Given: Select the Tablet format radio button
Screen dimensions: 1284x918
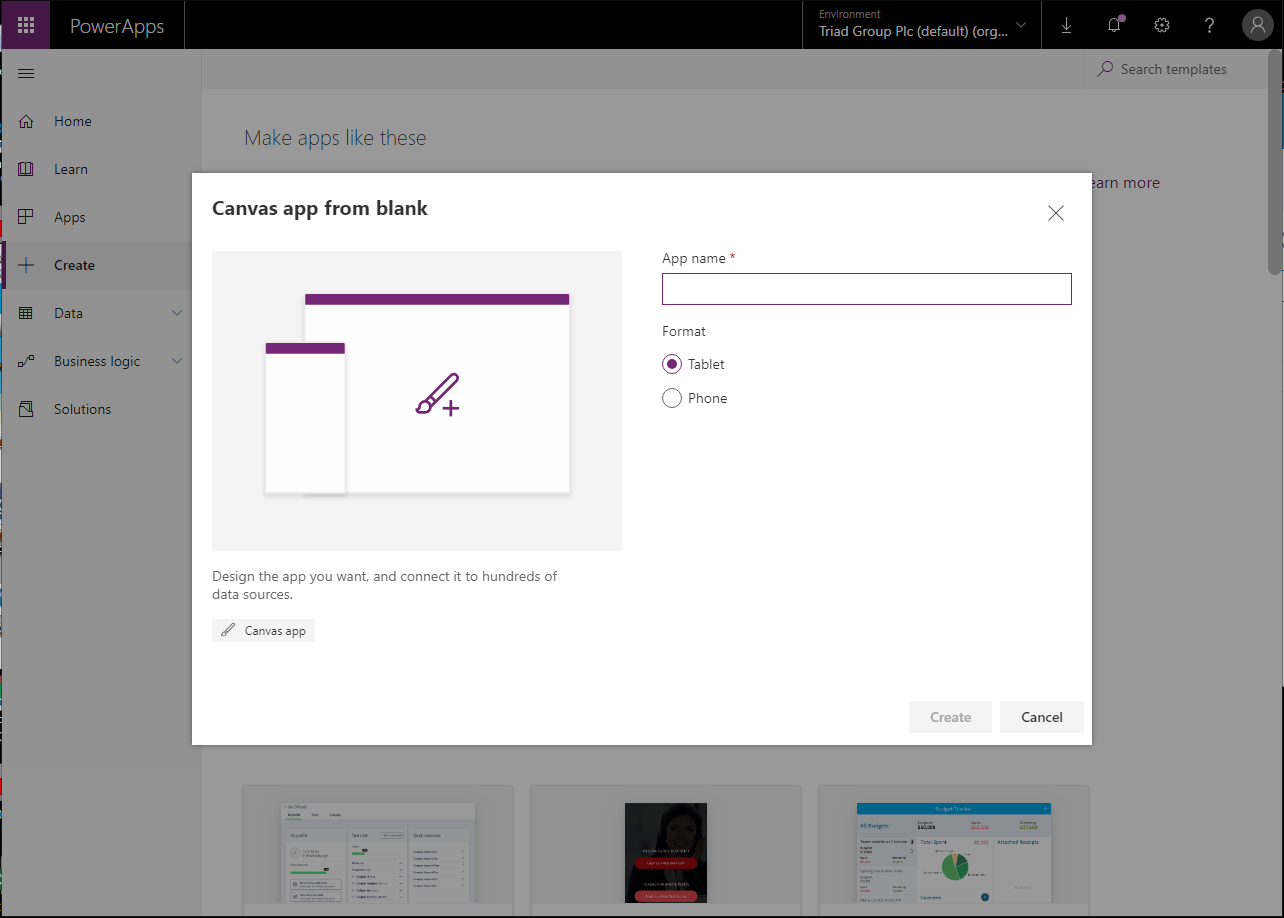Looking at the screenshot, I should pos(672,364).
